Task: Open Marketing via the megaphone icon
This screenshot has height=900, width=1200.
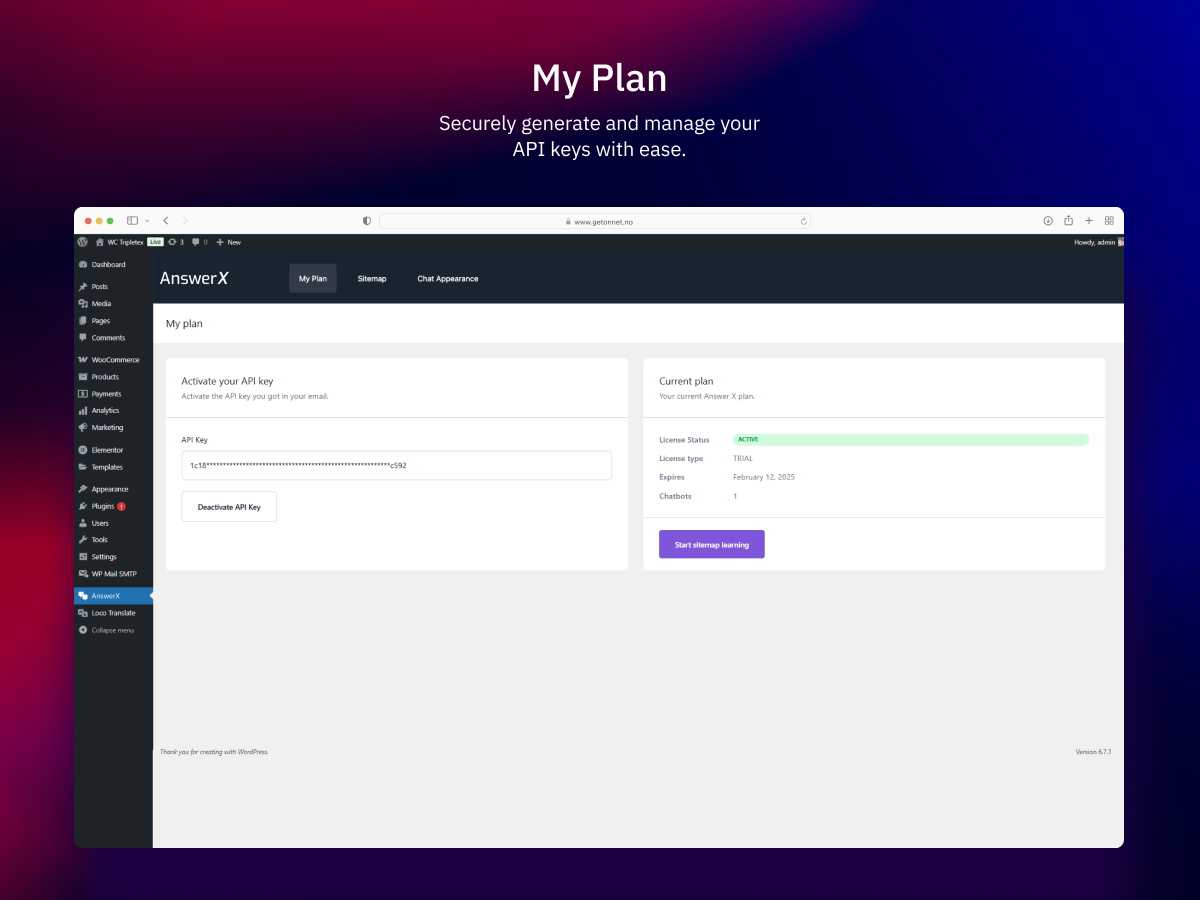Action: [x=83, y=428]
